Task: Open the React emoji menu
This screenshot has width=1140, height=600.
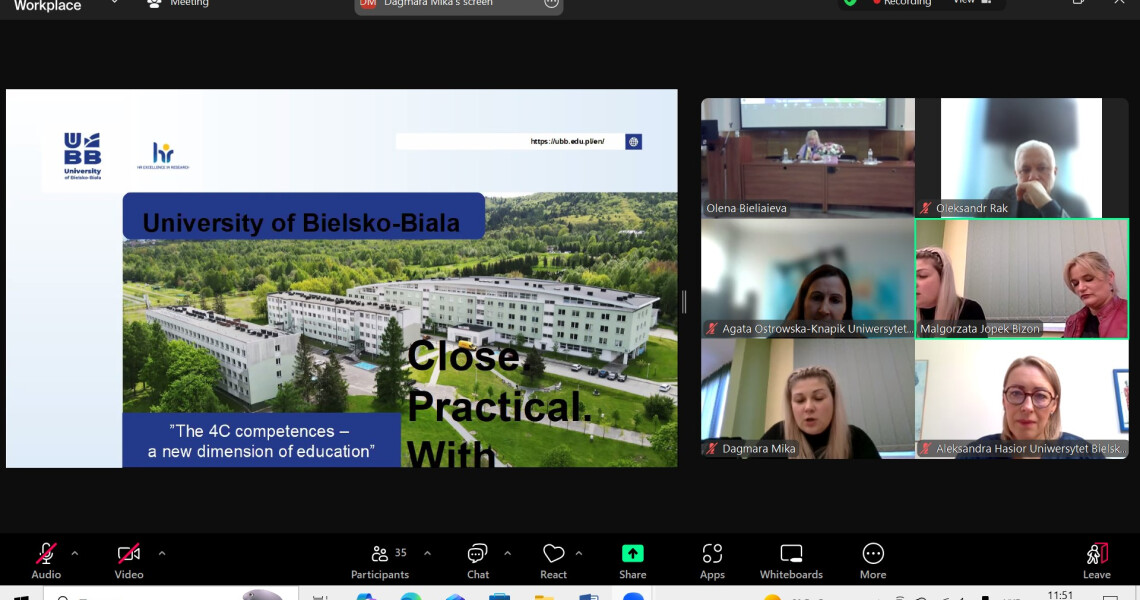Action: [553, 560]
